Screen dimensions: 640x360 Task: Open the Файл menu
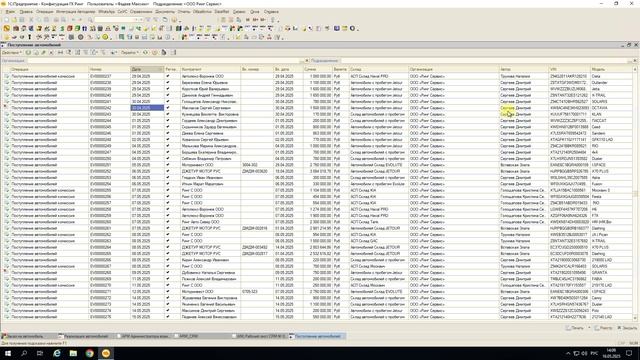pyautogui.click(x=10, y=12)
